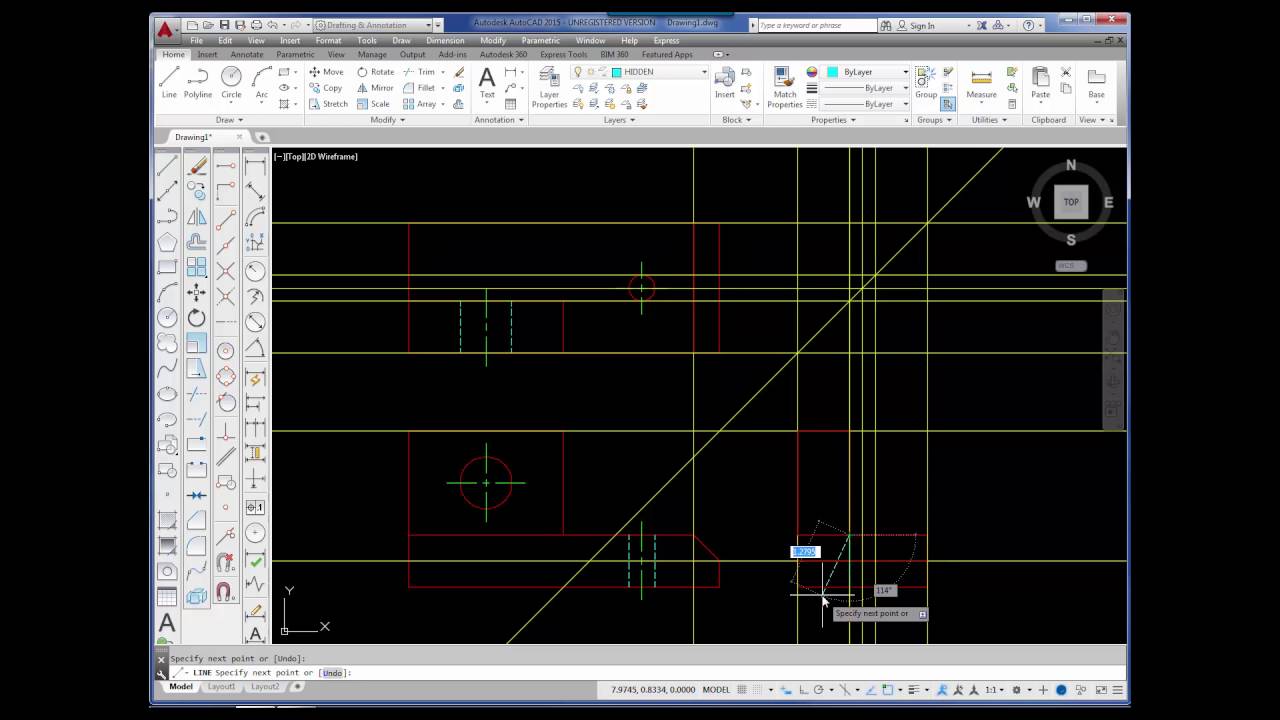Activate the Circle tool

231,82
